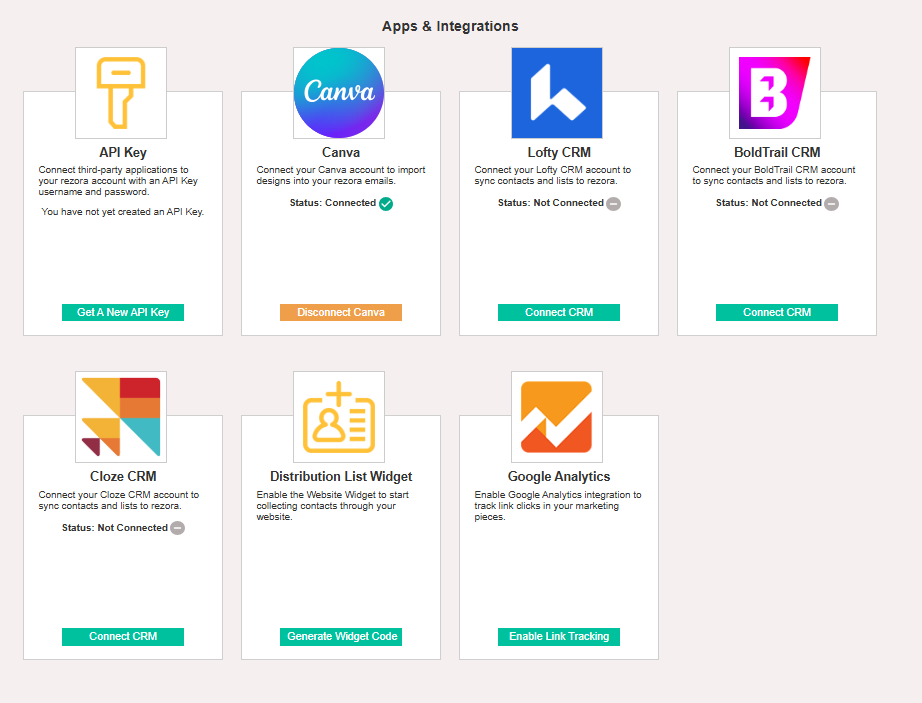
Task: Click the Cloze CRM card title
Action: tap(123, 476)
